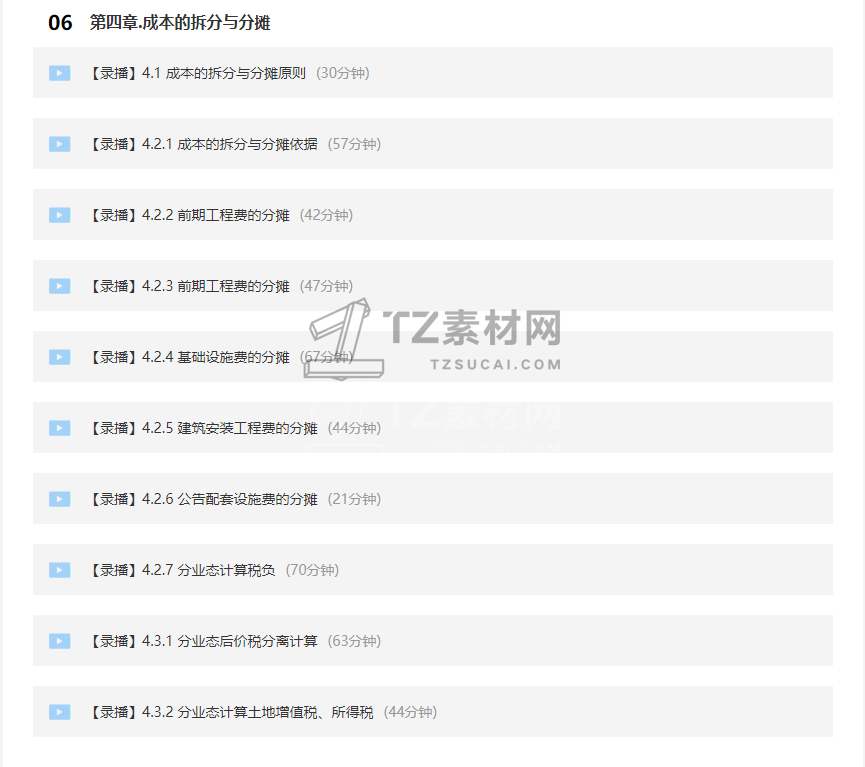This screenshot has width=865, height=767.
Task: Click play icon for lesson 4.2.1 成本的拆分与分摊依据
Action: point(60,144)
